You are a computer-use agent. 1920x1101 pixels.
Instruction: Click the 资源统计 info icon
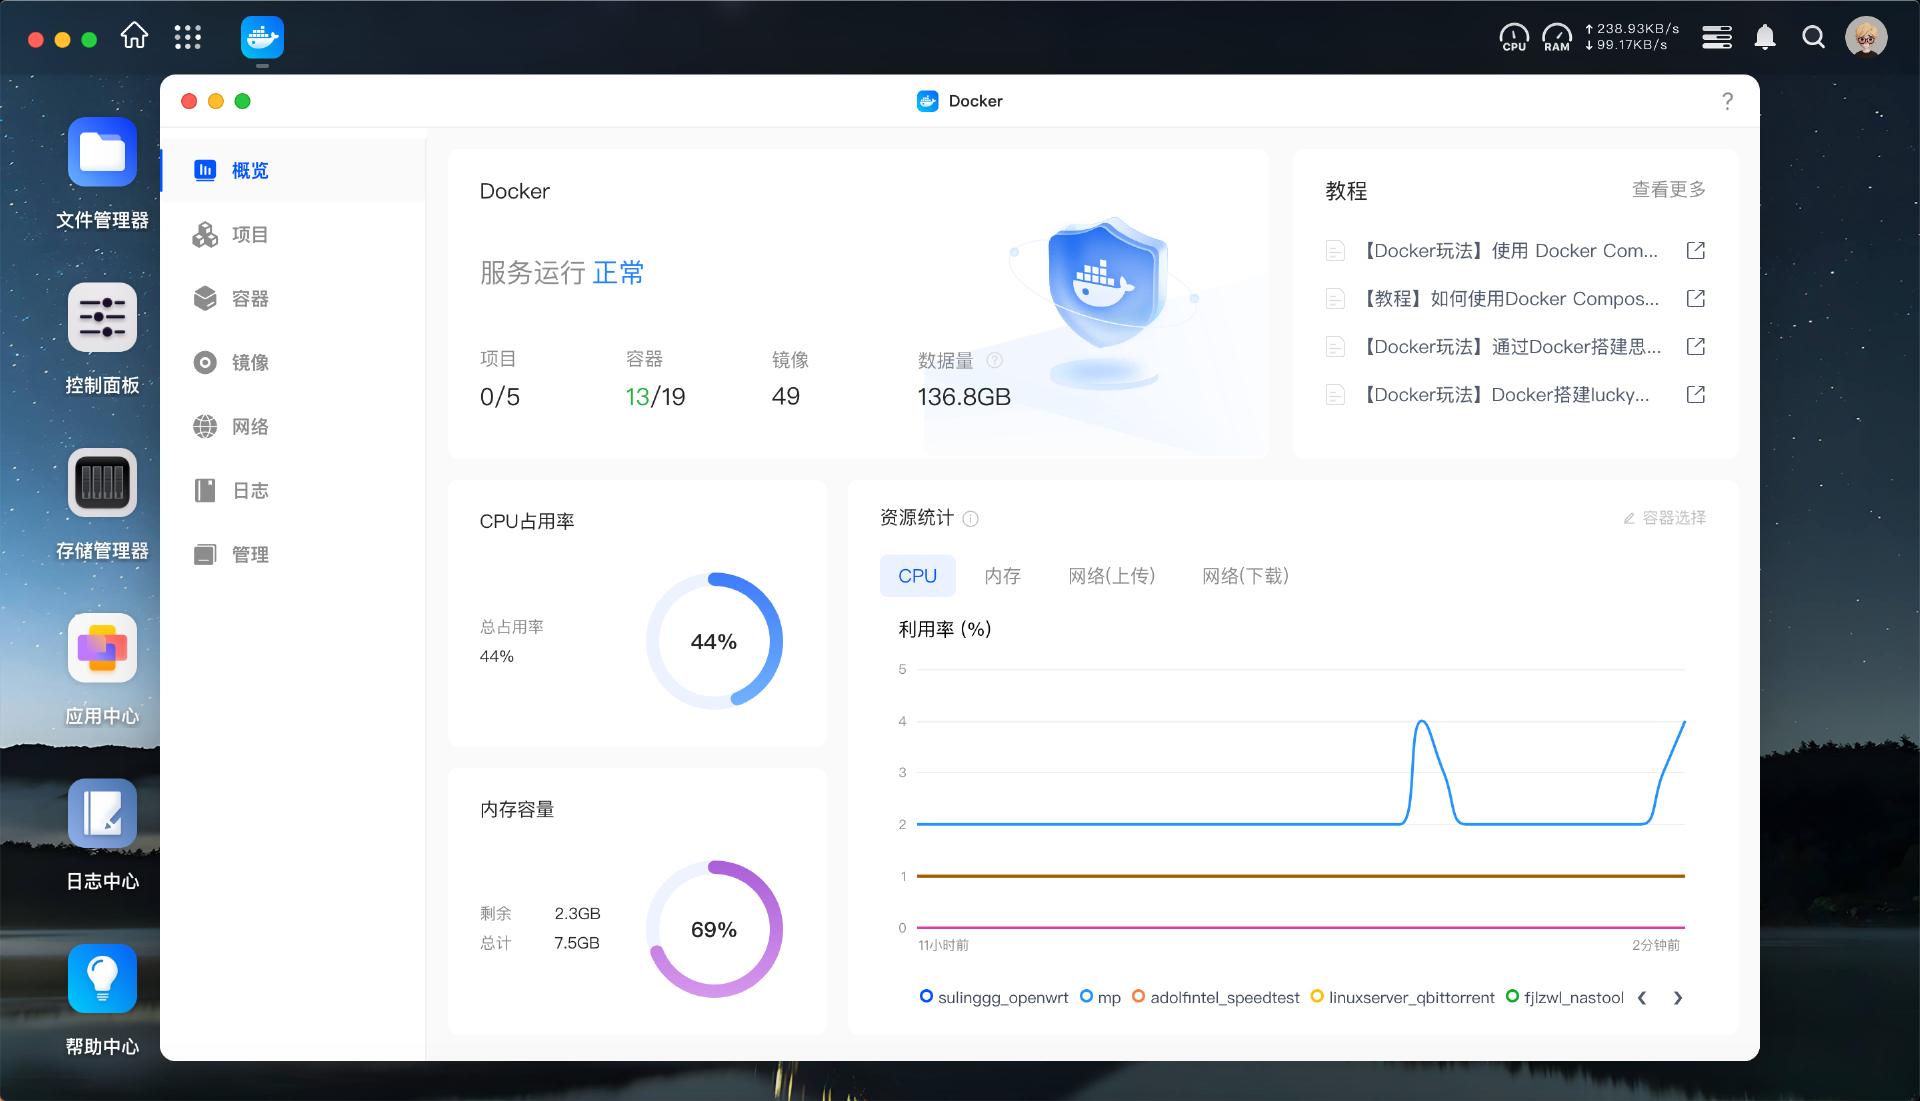click(970, 518)
